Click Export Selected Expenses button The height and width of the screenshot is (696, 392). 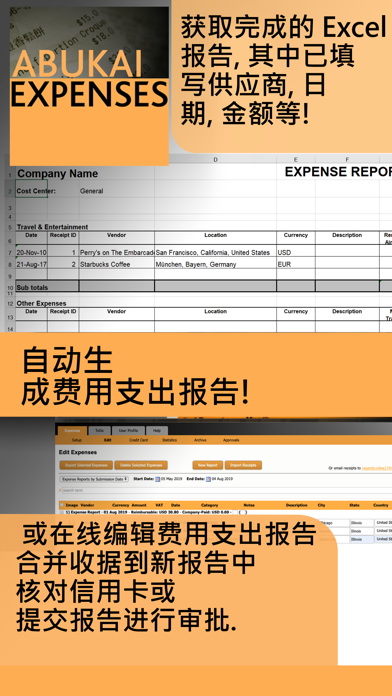pos(86,465)
